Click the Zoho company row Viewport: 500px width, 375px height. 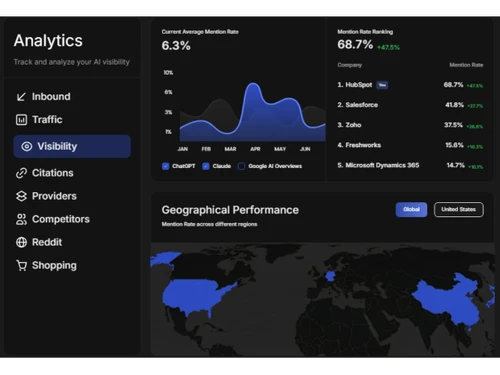tap(410, 125)
